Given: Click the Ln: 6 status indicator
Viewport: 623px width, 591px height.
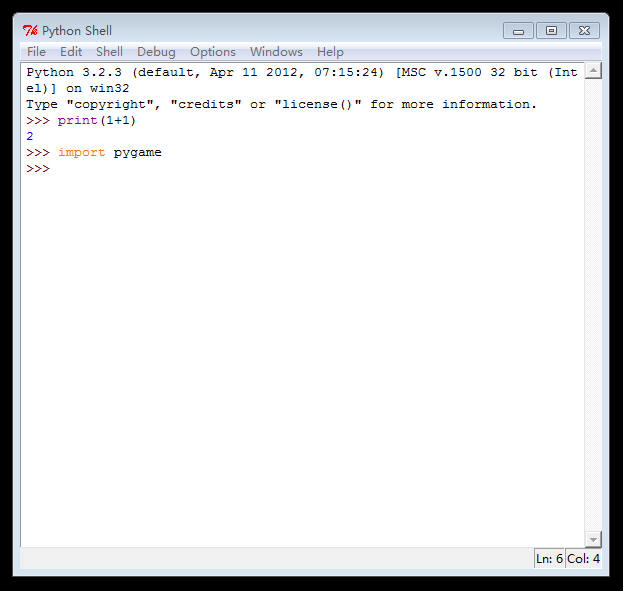Looking at the screenshot, I should pos(549,559).
